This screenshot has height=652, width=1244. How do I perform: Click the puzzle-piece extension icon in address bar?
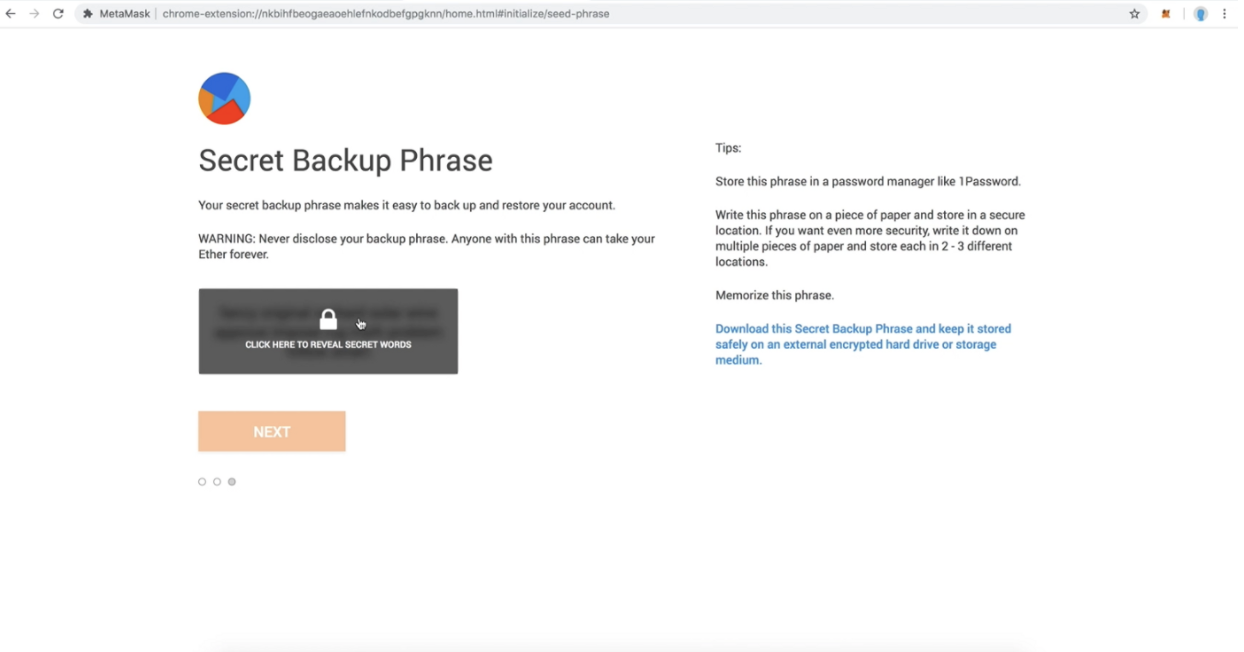[88, 14]
